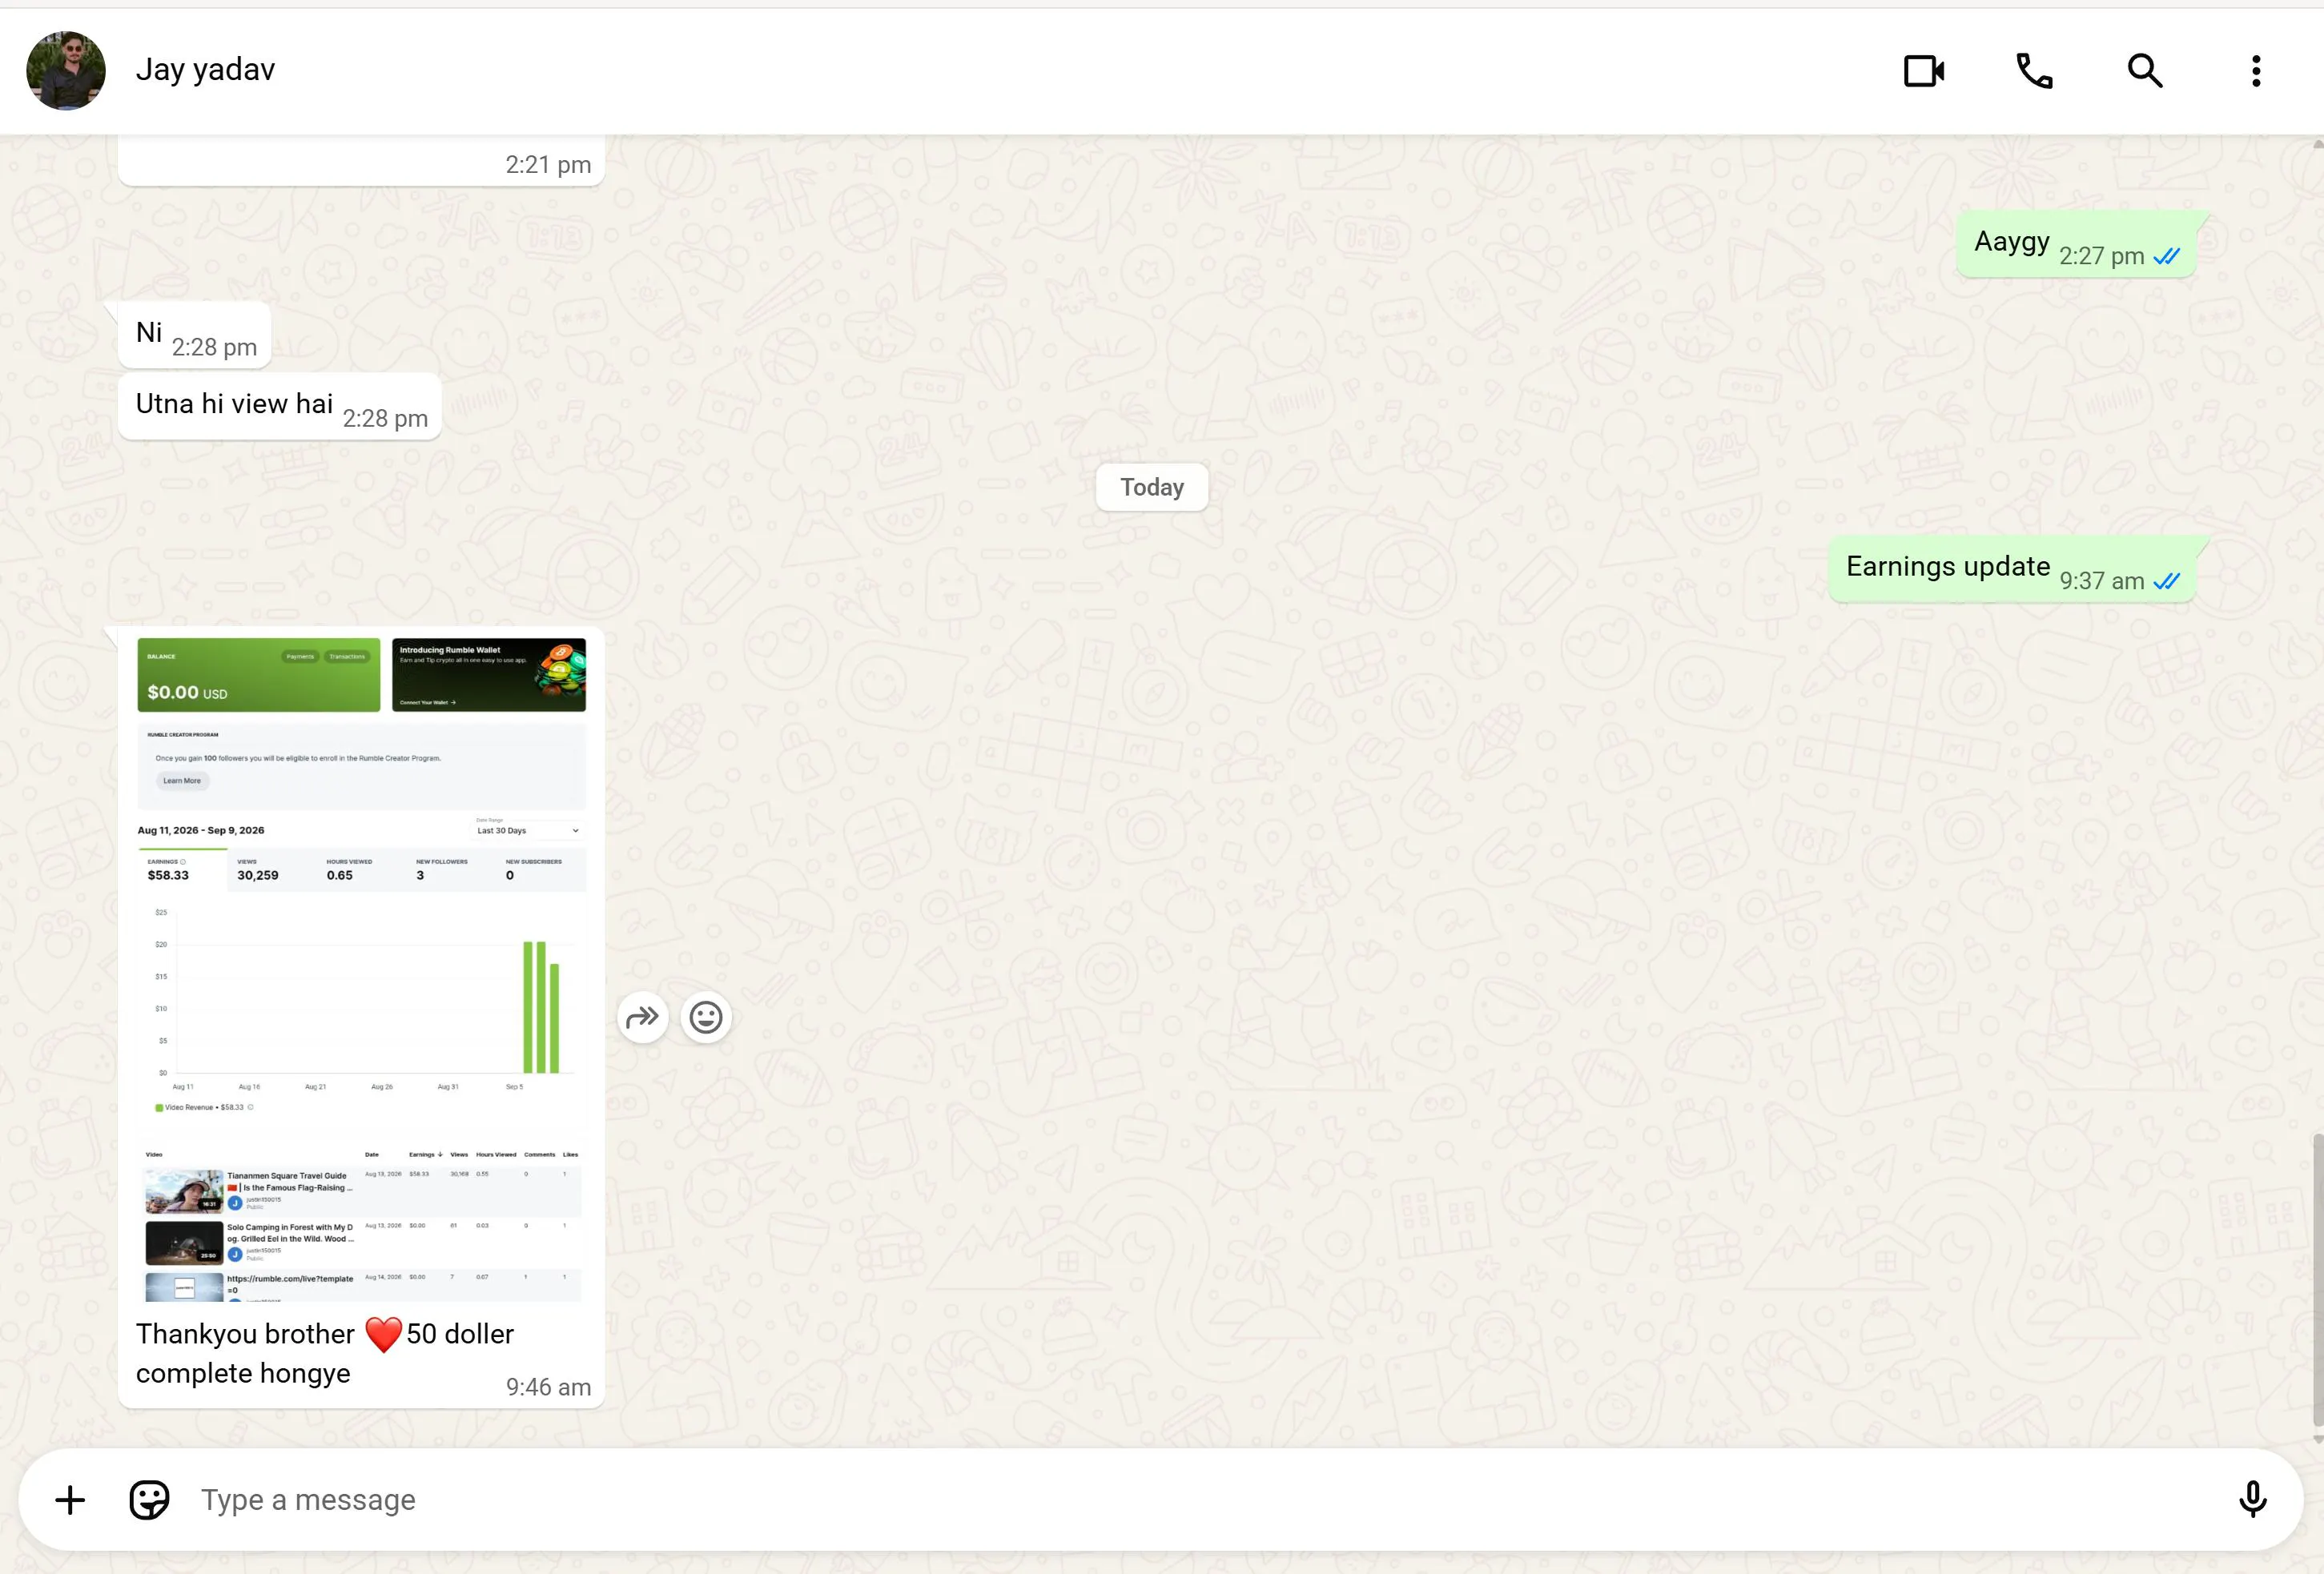
Task: Open the sticker and emoji picker
Action: click(x=149, y=1500)
